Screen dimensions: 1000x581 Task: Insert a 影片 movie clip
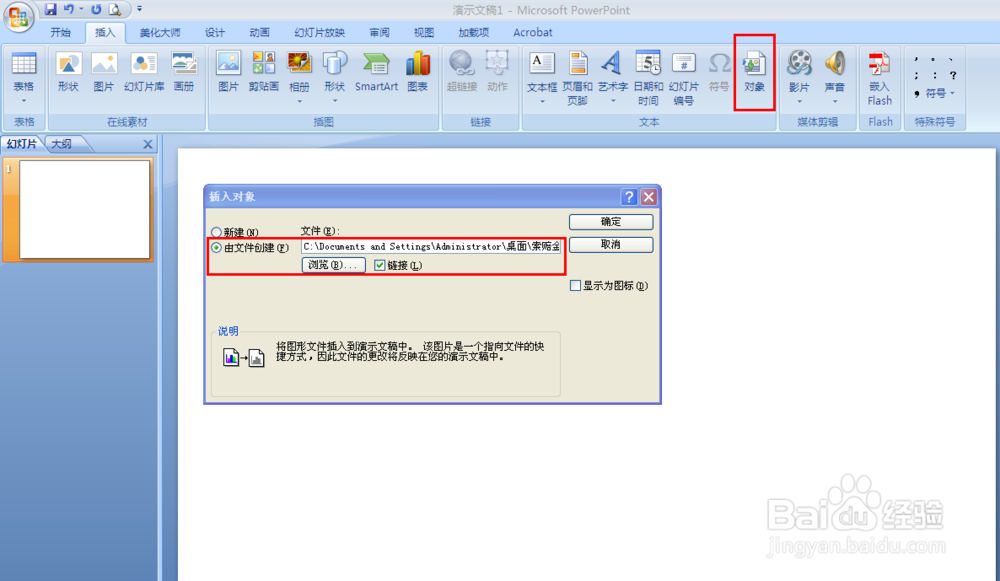[x=799, y=70]
